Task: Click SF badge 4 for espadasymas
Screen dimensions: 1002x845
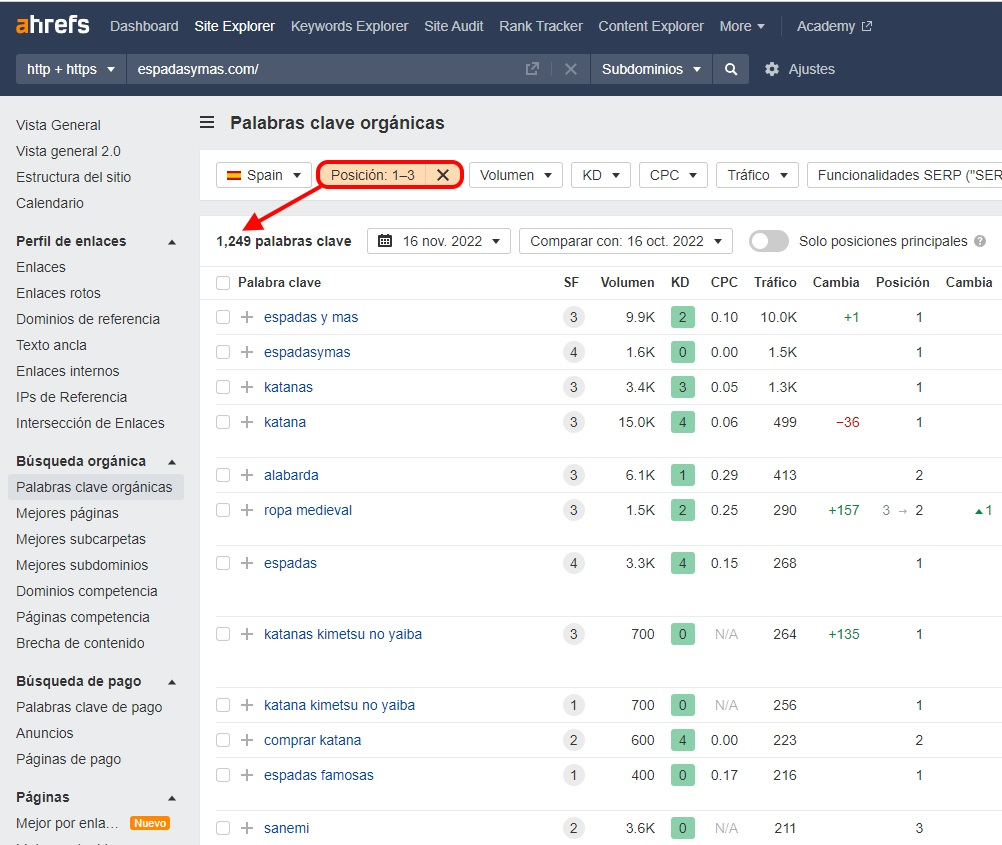Action: [x=574, y=352]
